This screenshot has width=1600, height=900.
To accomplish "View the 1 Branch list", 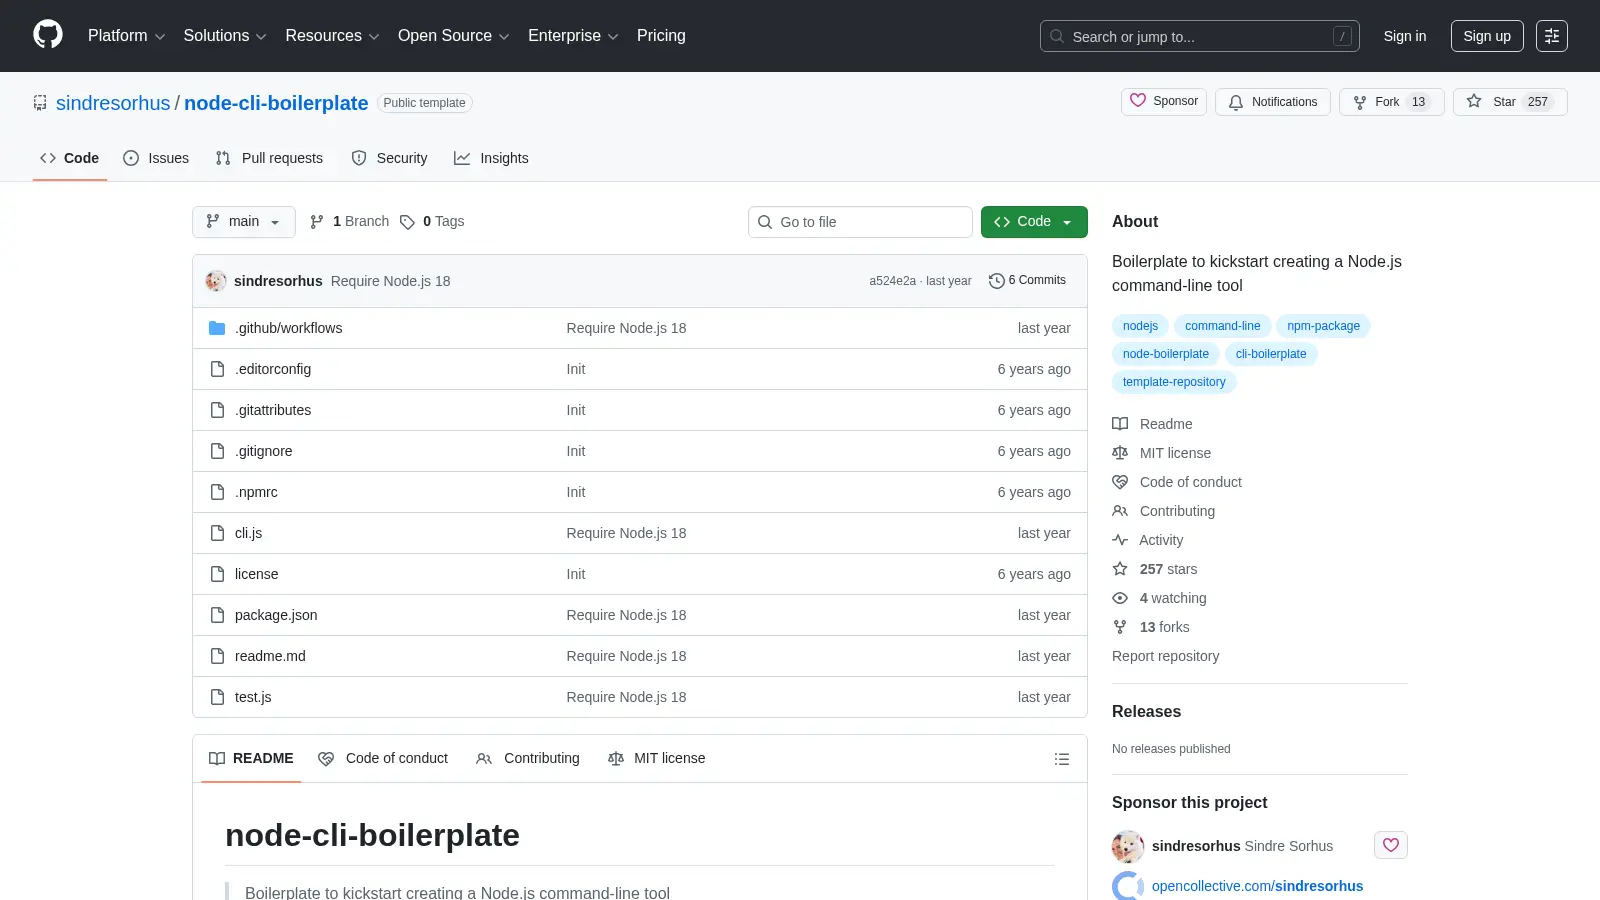I will [x=349, y=222].
